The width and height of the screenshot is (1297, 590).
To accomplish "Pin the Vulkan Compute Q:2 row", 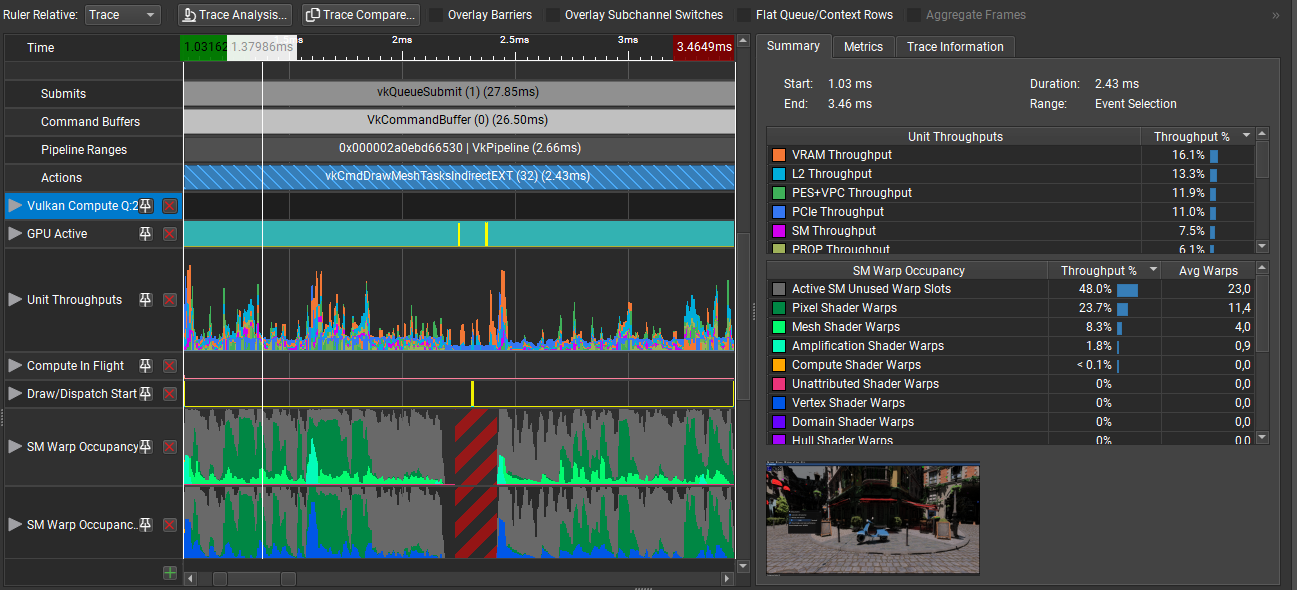I will pos(146,206).
